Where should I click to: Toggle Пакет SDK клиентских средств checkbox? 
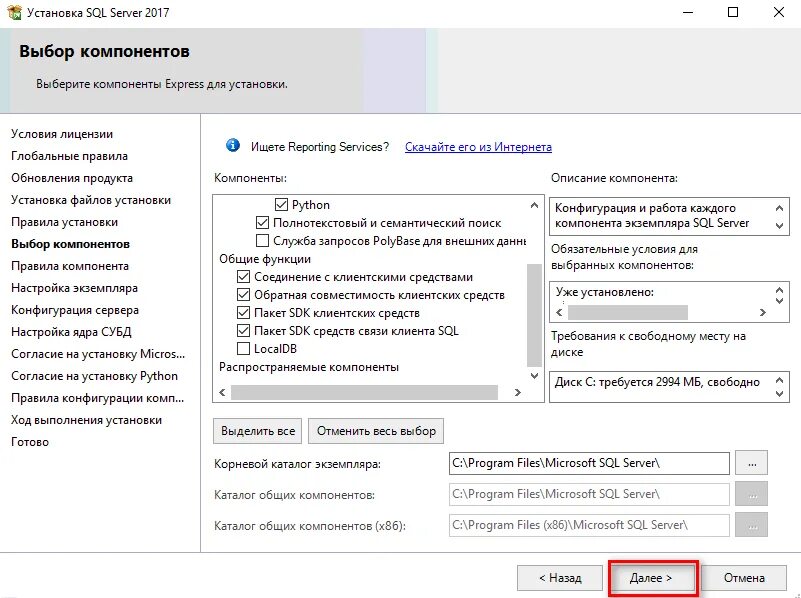click(243, 313)
